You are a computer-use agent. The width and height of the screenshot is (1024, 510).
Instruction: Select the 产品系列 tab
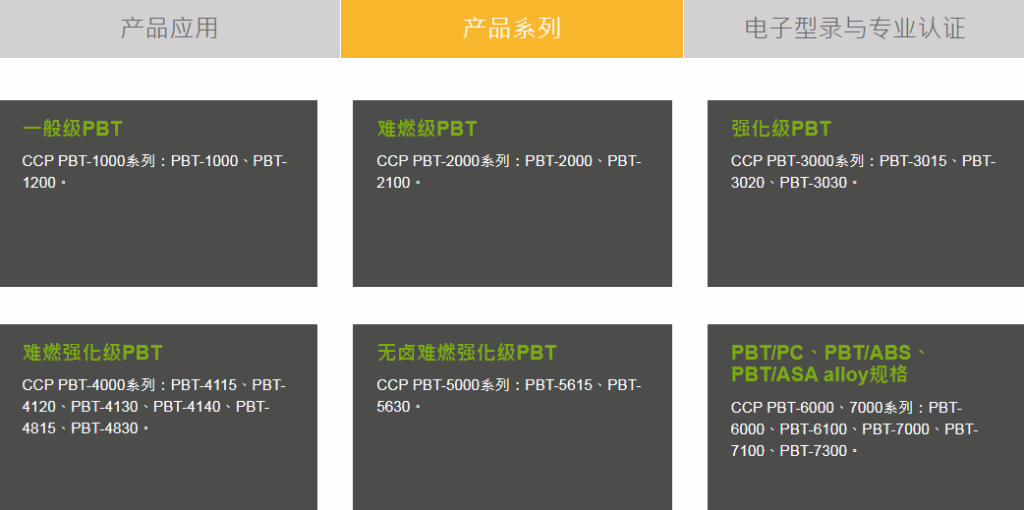pyautogui.click(x=511, y=29)
